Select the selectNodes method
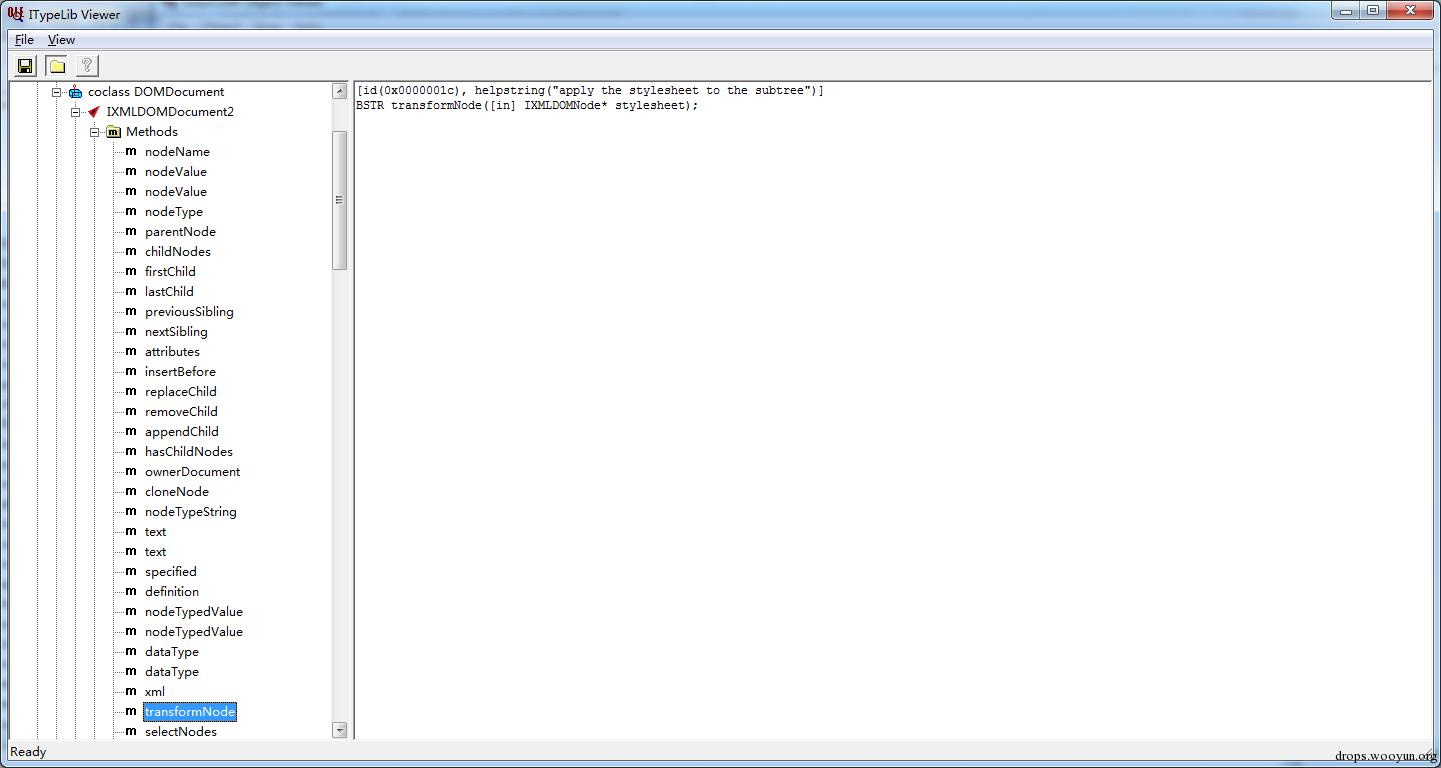 180,732
